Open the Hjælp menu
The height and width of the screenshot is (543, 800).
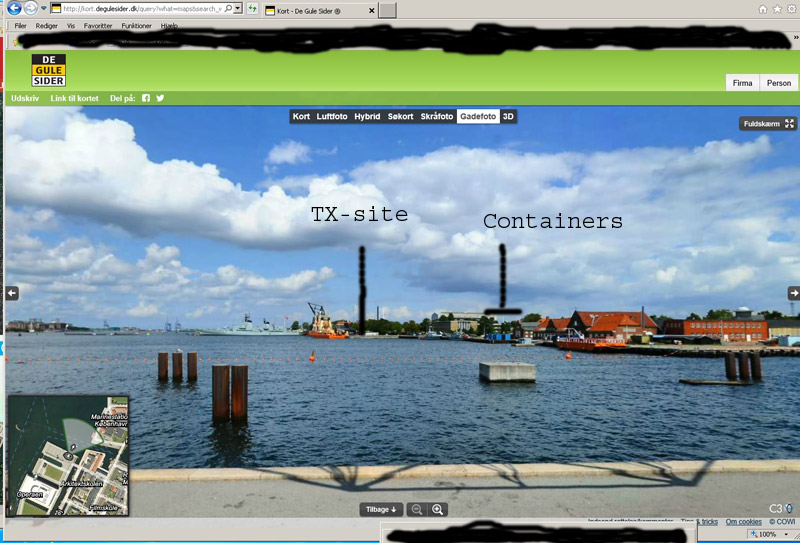pos(169,26)
